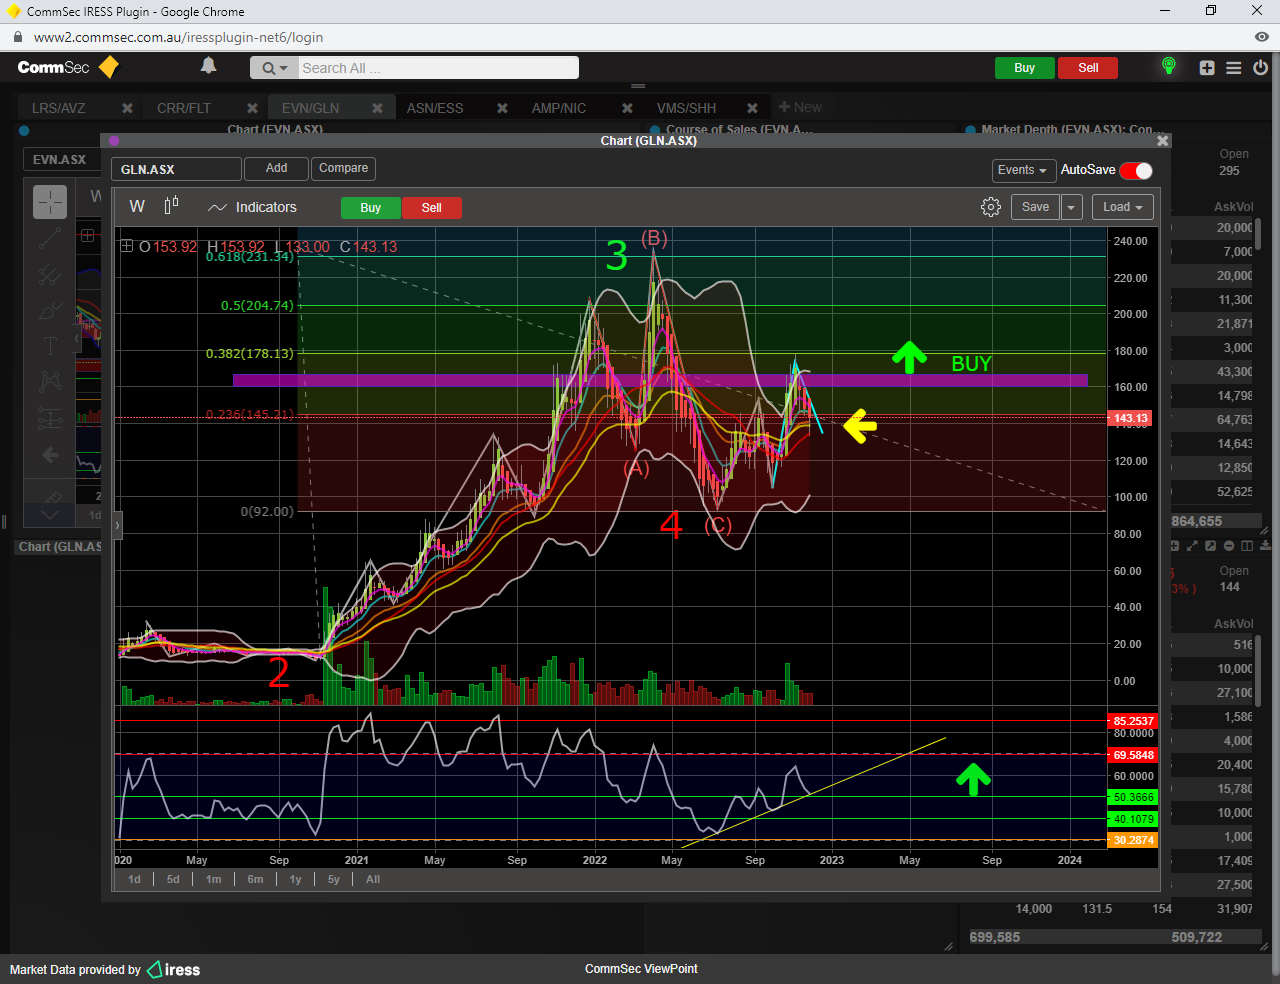Switch to the ASN/ESS tab
Viewport: 1280px width, 984px height.
[x=435, y=108]
